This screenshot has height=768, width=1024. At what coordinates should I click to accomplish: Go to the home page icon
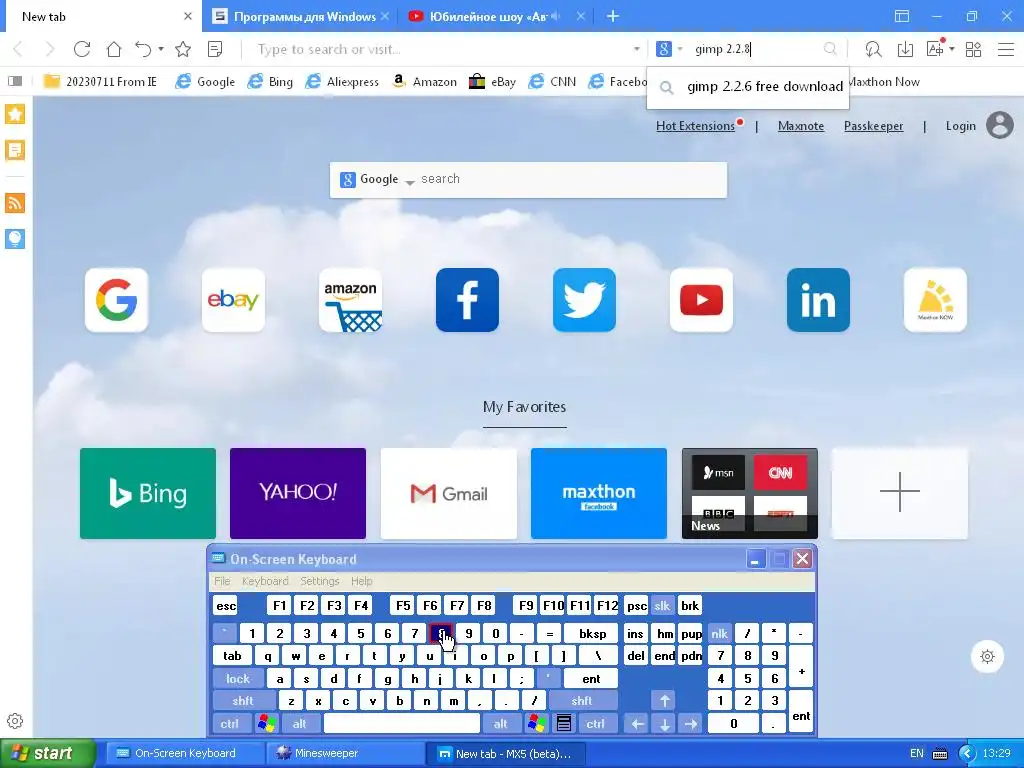coord(114,49)
